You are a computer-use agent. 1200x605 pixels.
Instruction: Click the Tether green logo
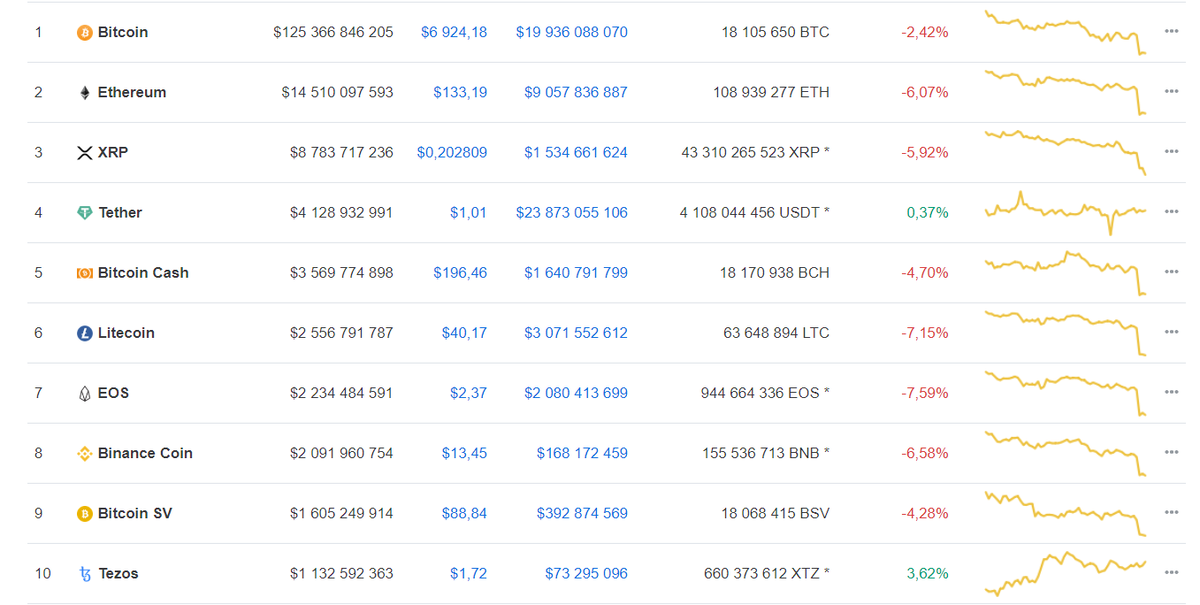pos(84,212)
